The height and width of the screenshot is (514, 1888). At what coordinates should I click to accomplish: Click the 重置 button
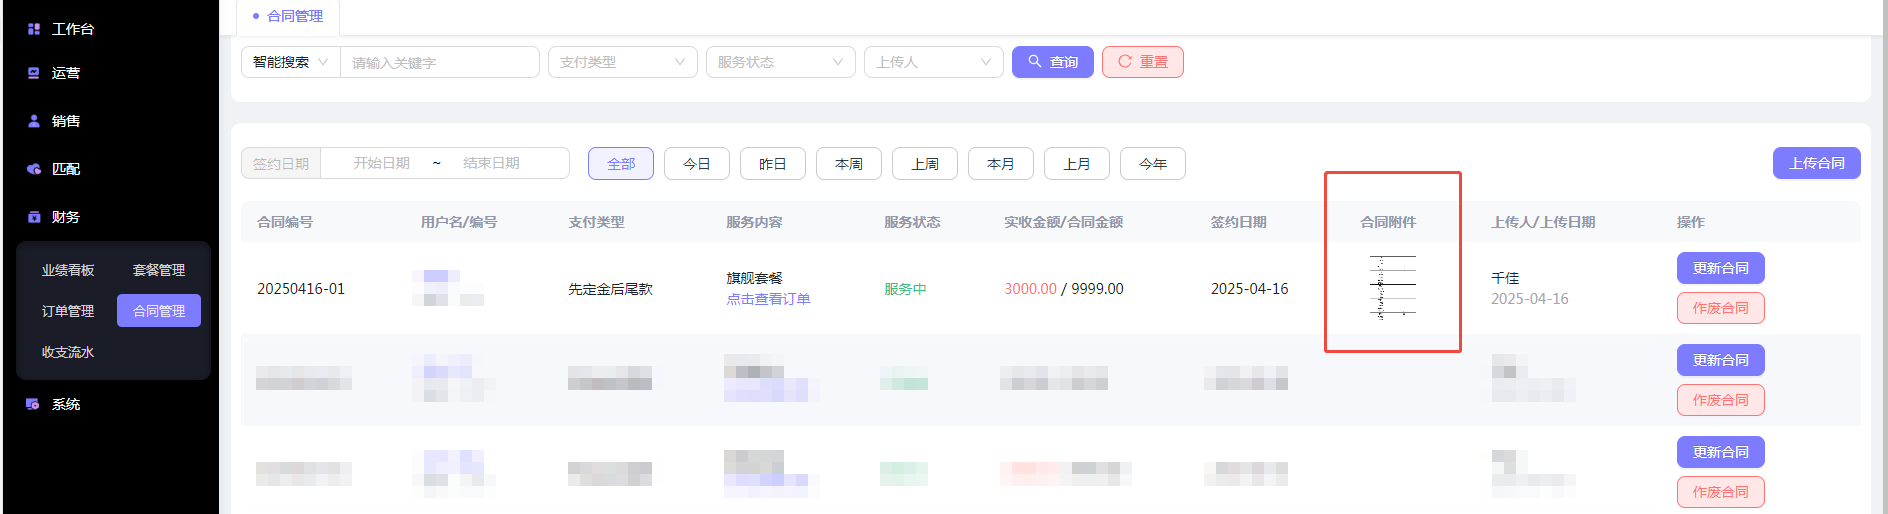[x=1143, y=62]
